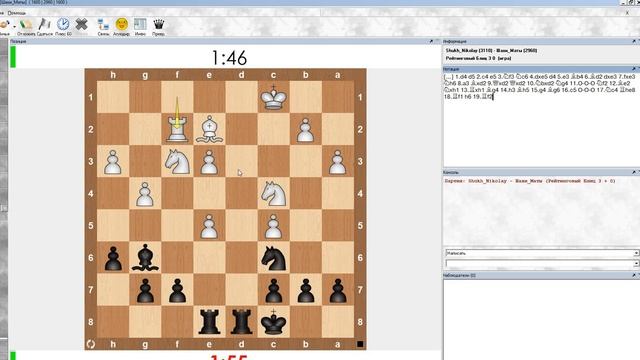Image resolution: width=640 pixels, height=360 pixels.
Task: Pin the Позиция panel with its pushpin
Action: (431, 41)
